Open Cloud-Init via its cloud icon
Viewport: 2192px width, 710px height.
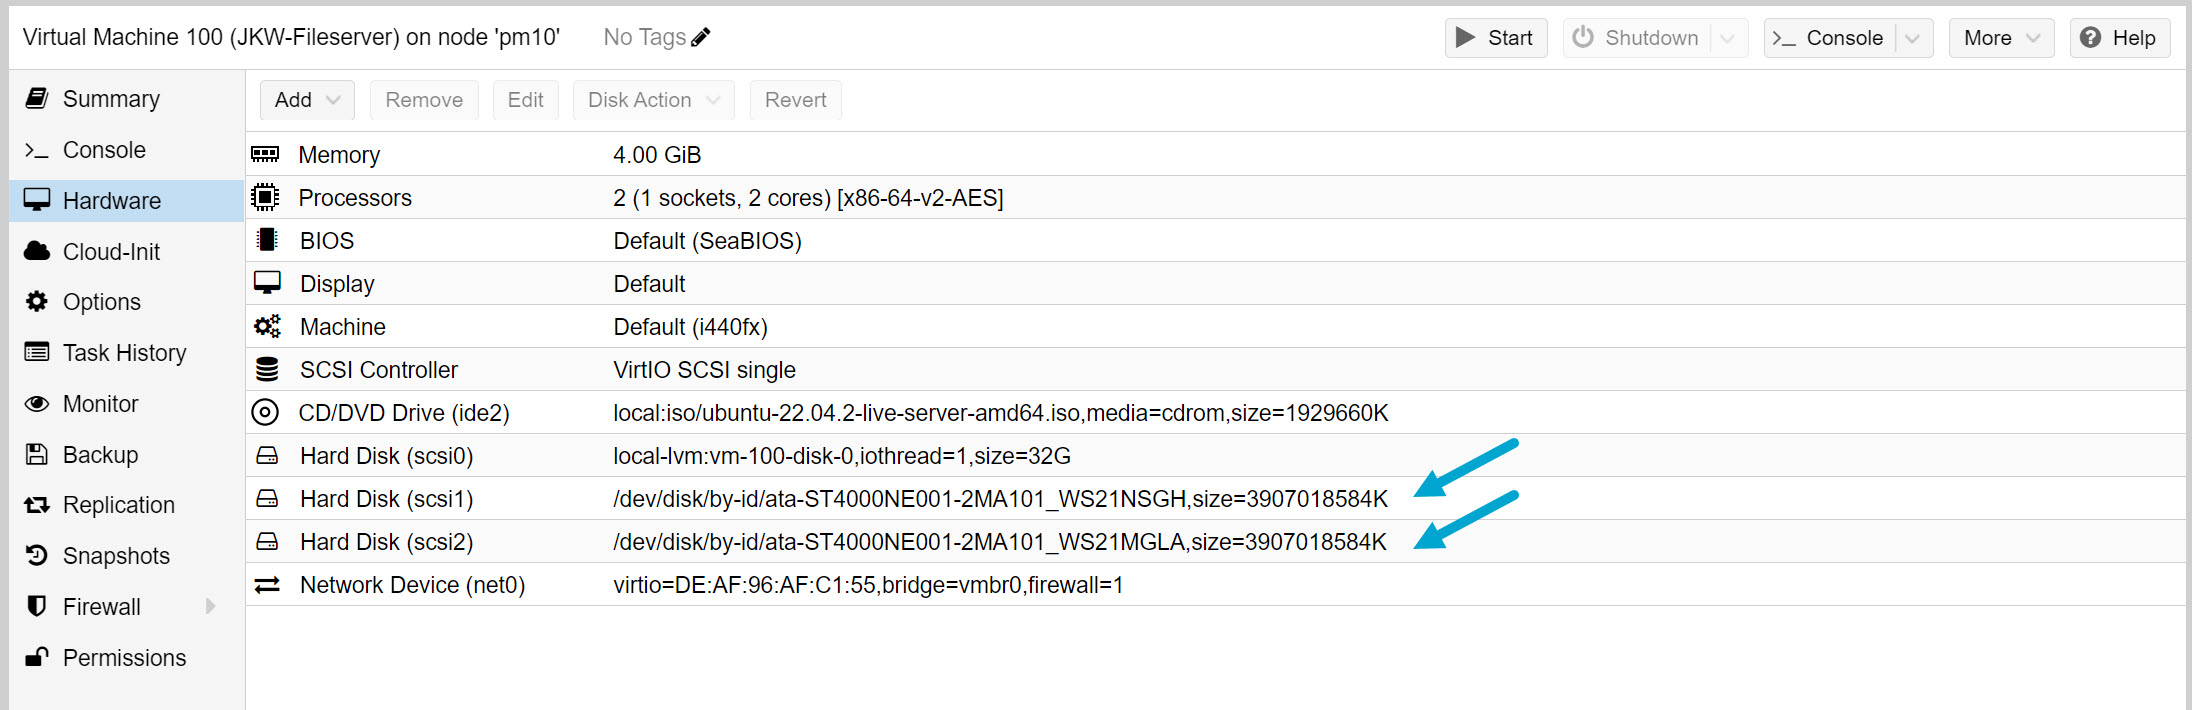[x=37, y=251]
